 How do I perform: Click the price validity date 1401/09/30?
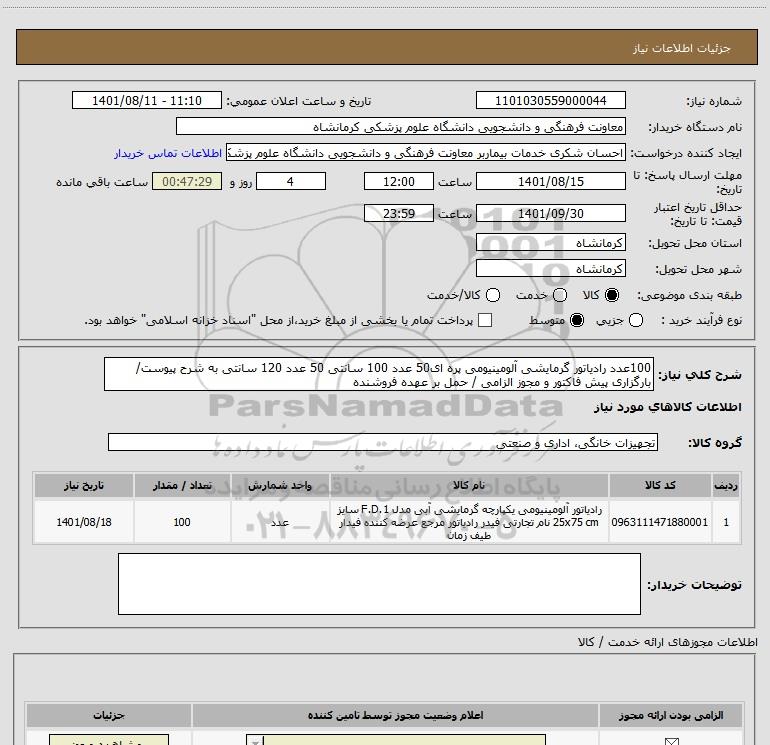tap(550, 214)
